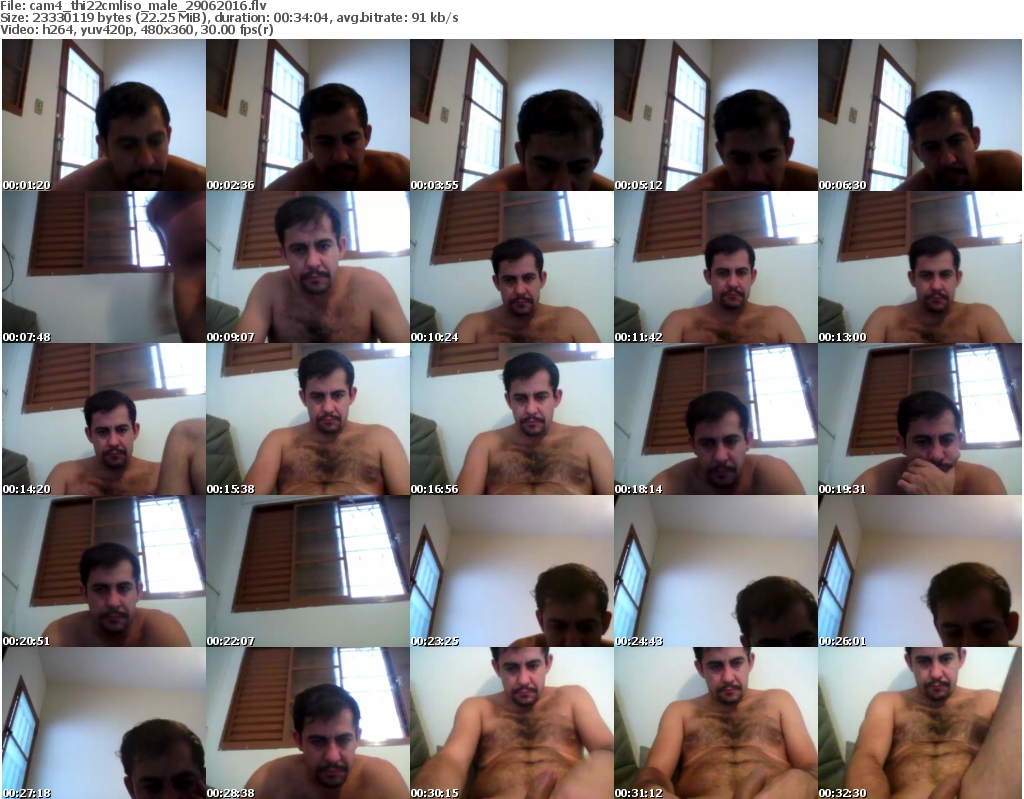Select the Video codec info line
This screenshot has width=1024, height=799.
point(136,29)
